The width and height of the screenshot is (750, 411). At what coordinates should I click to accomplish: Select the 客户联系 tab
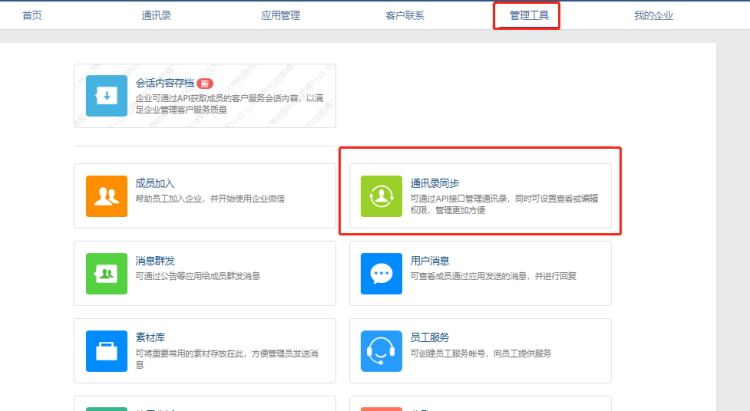point(404,16)
